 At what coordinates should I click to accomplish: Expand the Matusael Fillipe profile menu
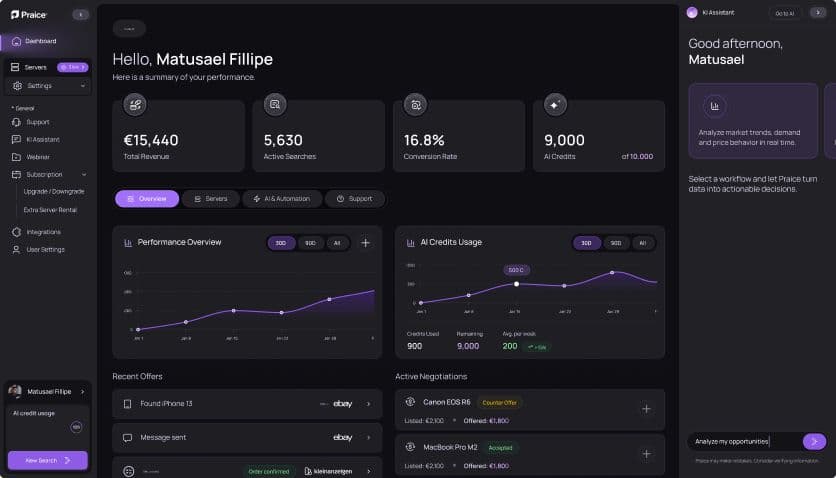(82, 391)
